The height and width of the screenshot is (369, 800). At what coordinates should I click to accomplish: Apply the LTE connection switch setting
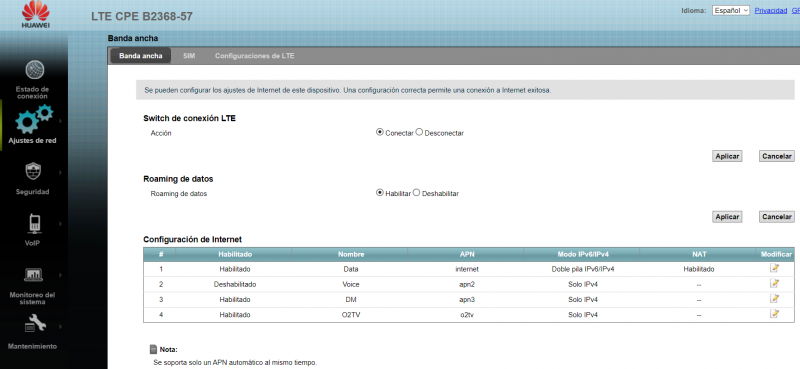[727, 156]
